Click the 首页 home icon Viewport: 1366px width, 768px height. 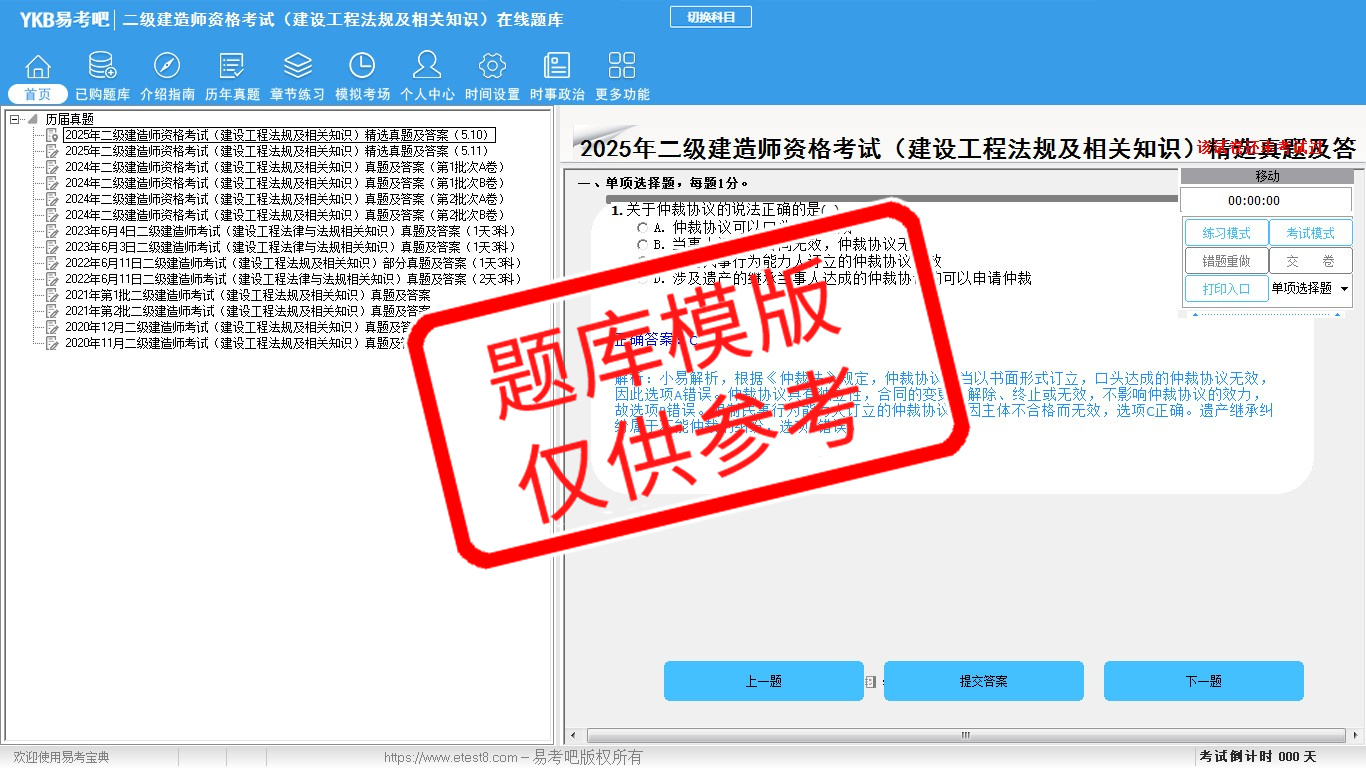click(x=38, y=67)
